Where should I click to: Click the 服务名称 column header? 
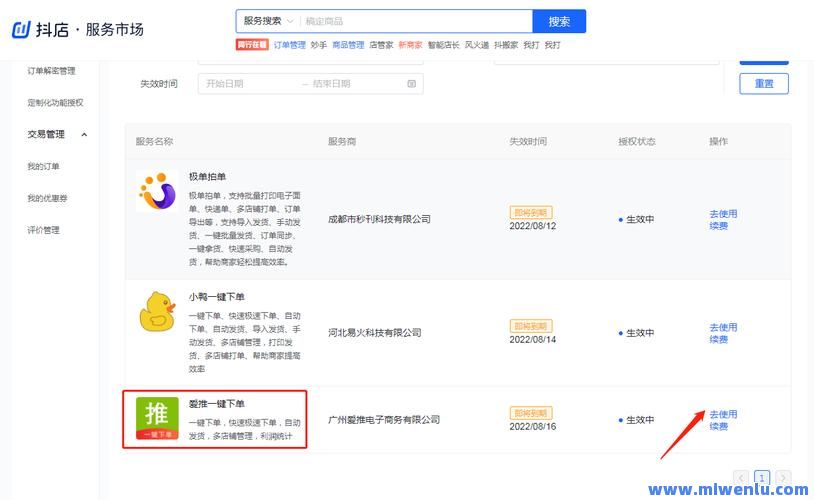click(154, 141)
